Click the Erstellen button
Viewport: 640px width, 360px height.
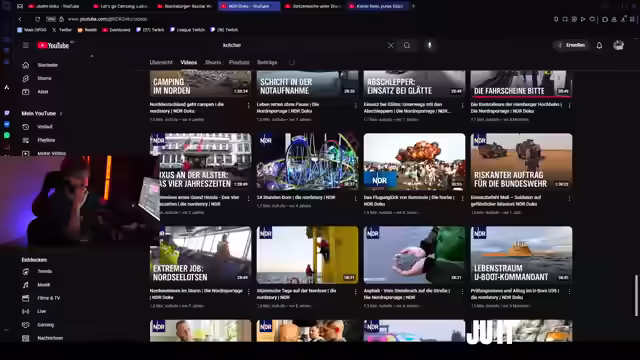(571, 45)
